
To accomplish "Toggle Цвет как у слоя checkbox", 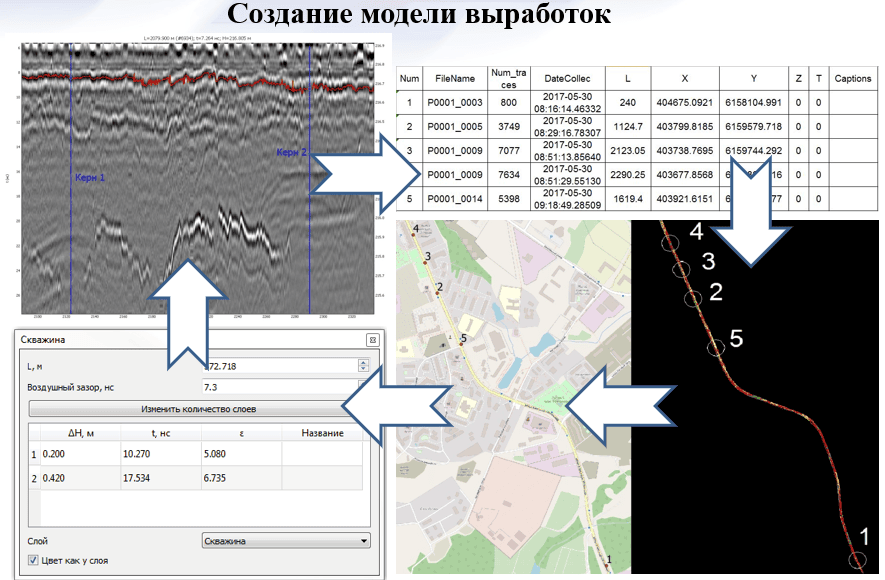I will [x=34, y=561].
